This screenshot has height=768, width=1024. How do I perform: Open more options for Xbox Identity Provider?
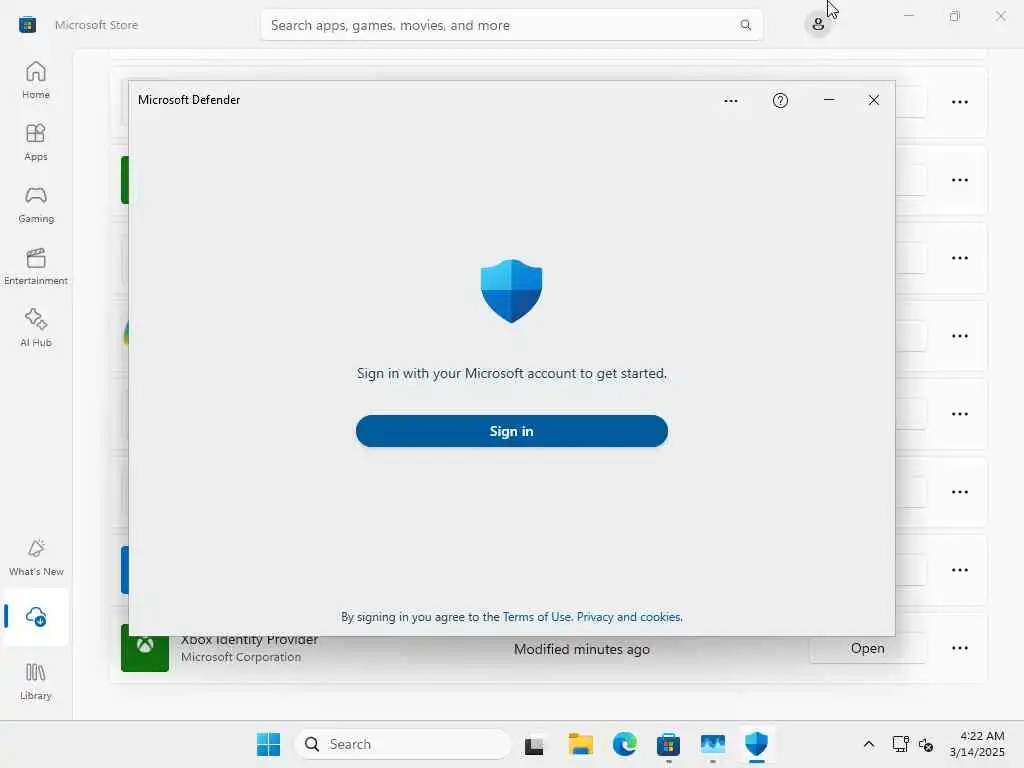[x=959, y=648]
